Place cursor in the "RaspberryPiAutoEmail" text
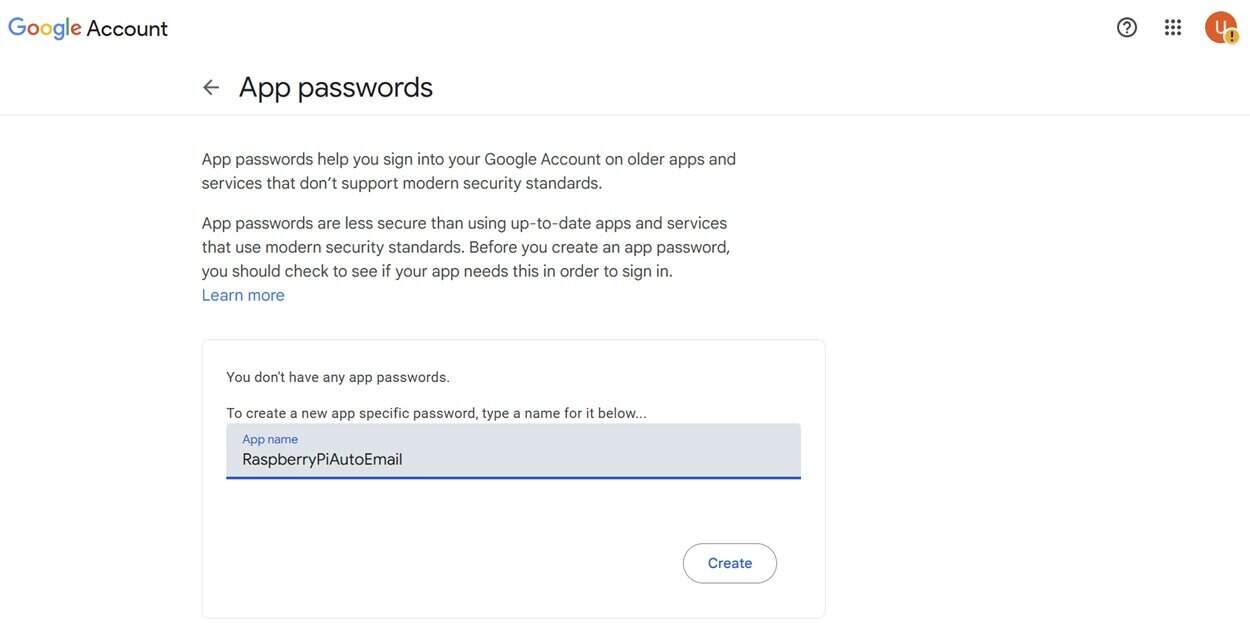The width and height of the screenshot is (1250, 628). (x=322, y=460)
